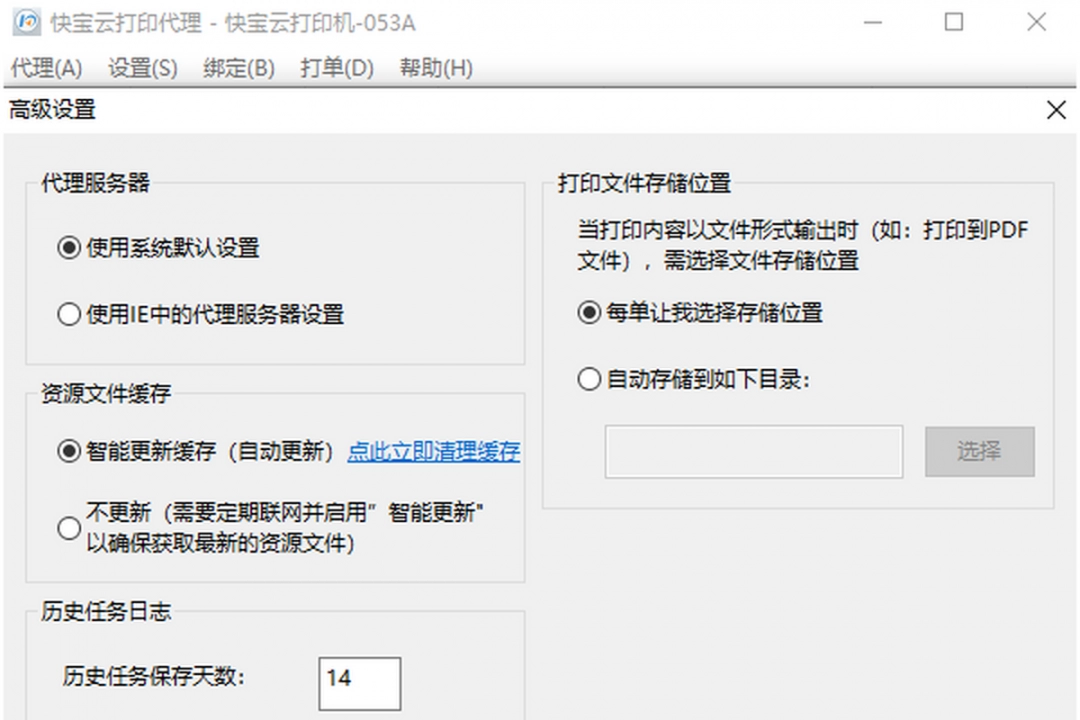Image resolution: width=1080 pixels, height=720 pixels.
Task: Close the 快宝云打印代理 application window
Action: (x=1037, y=22)
